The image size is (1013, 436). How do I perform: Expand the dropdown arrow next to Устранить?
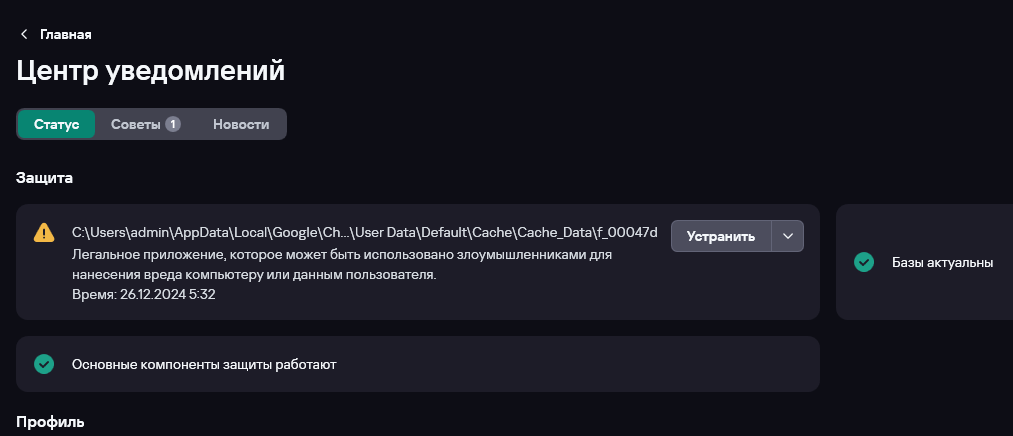click(x=788, y=236)
